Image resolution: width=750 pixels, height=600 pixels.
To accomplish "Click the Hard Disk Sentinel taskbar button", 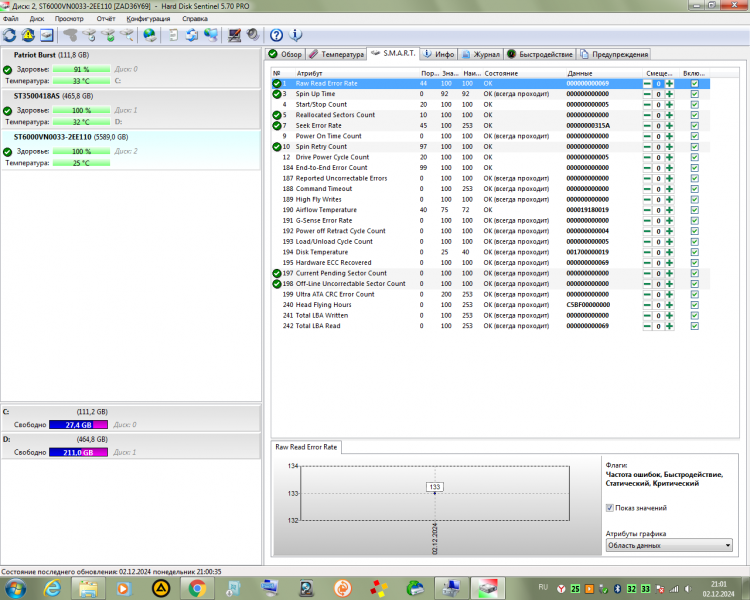I will 487,588.
